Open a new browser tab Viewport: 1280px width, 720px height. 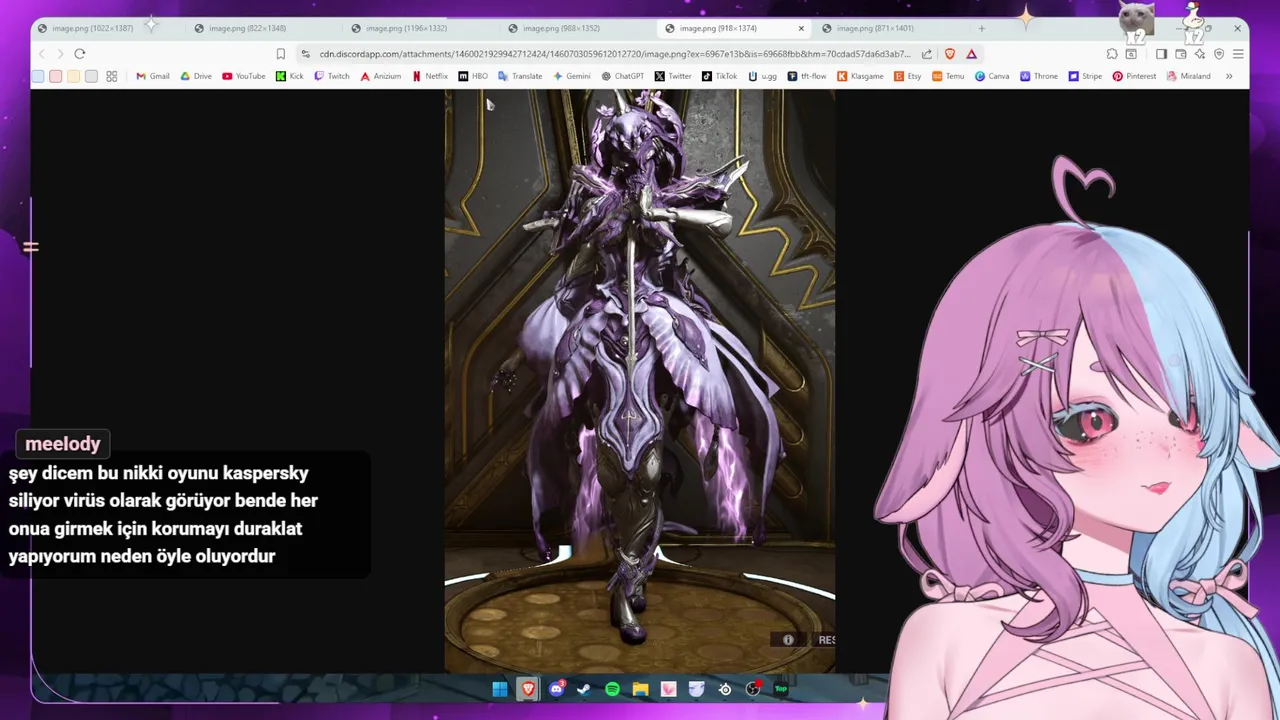[x=981, y=28]
